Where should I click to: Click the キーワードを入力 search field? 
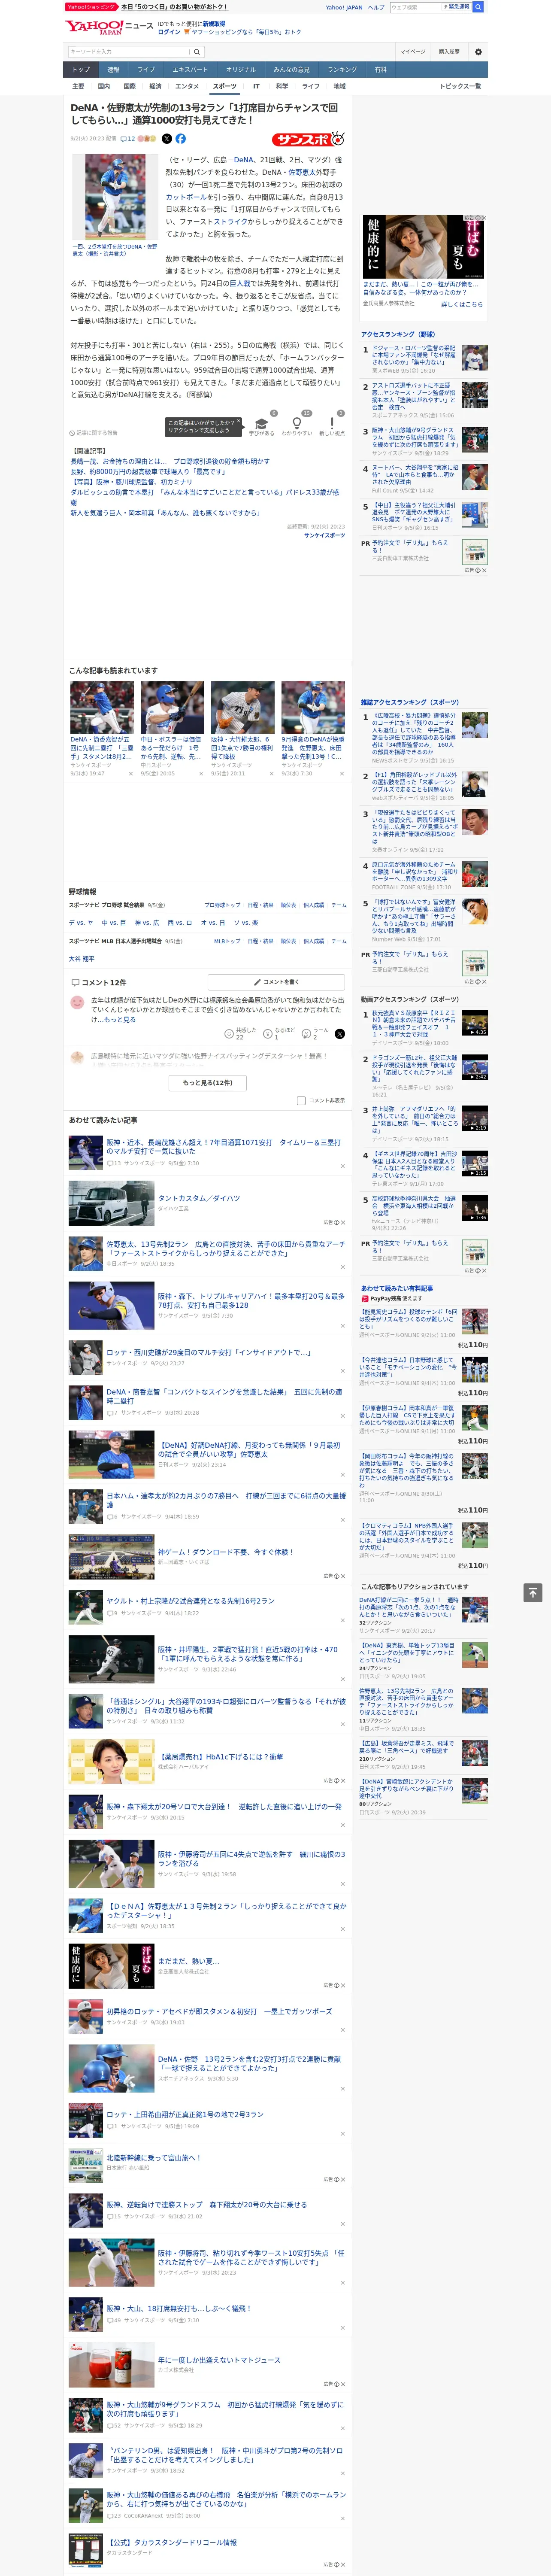coord(129,52)
